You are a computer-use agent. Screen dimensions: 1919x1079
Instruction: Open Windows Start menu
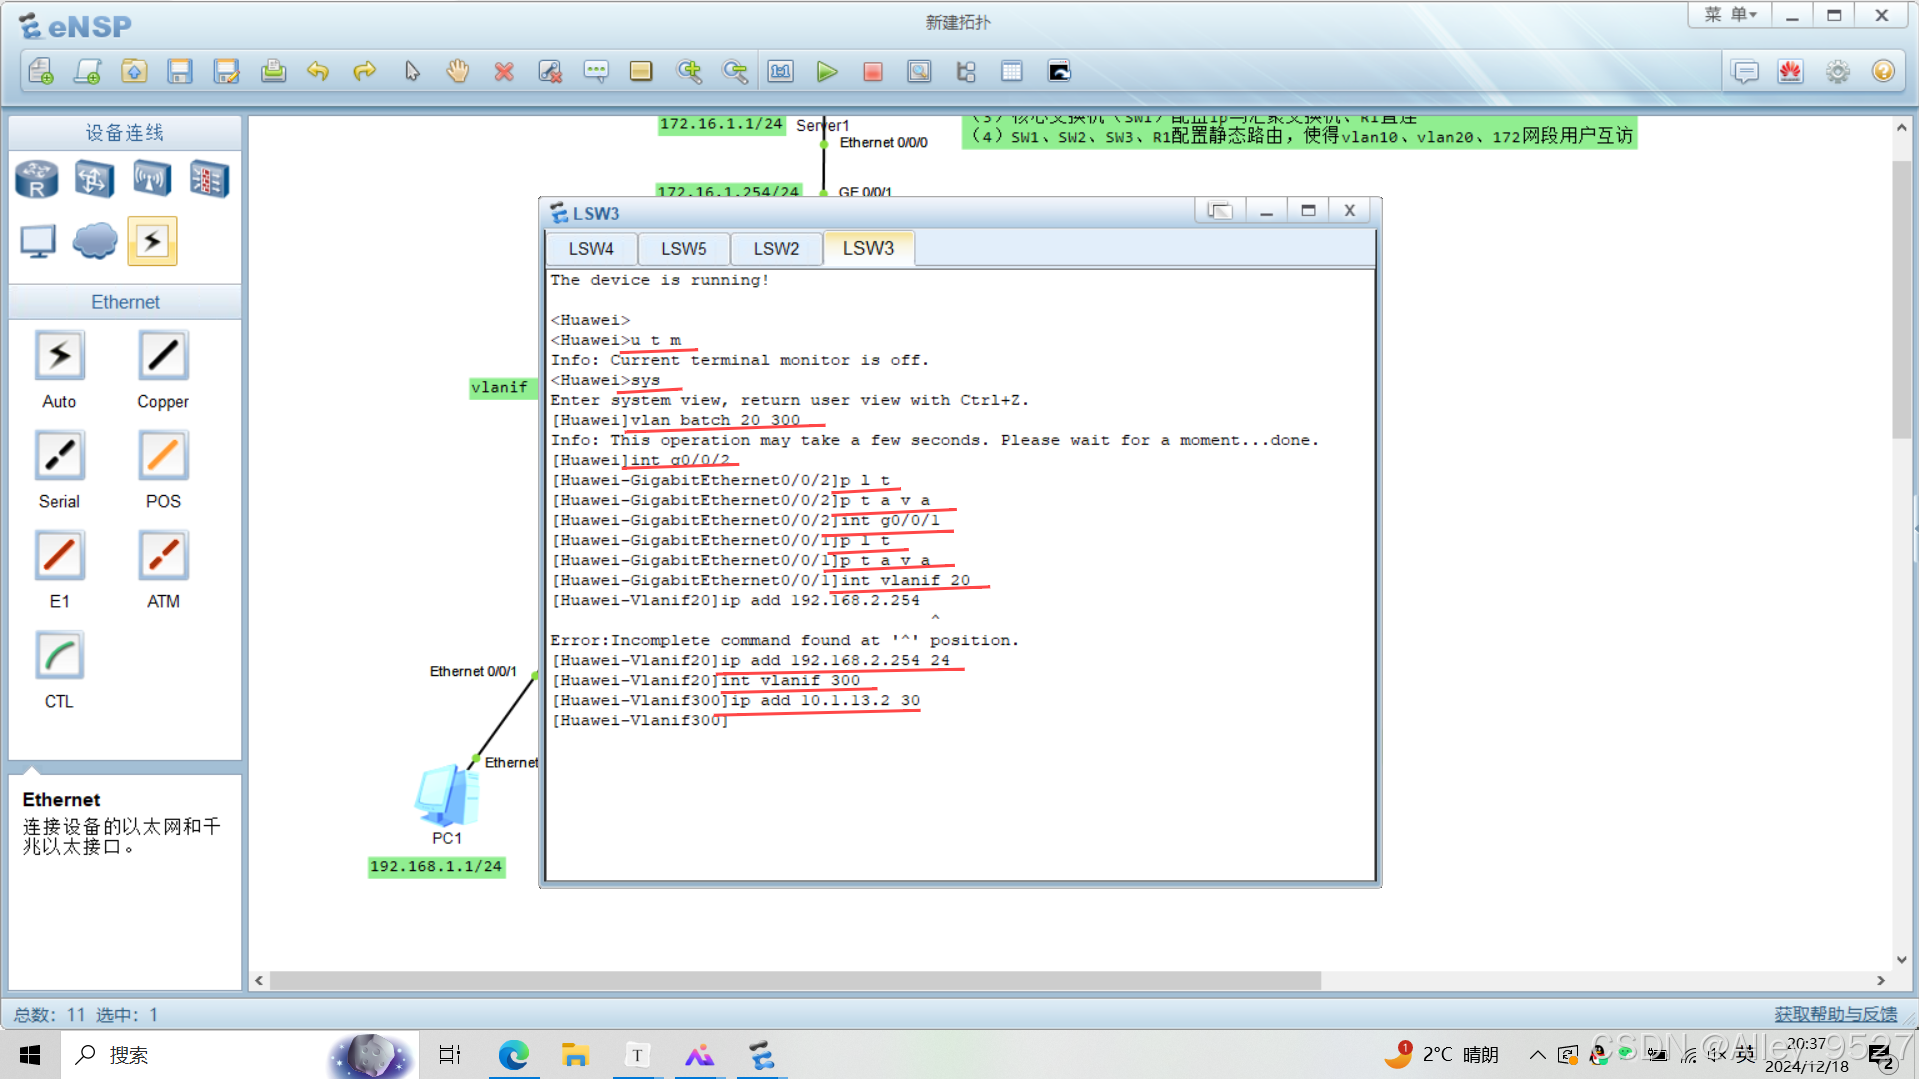click(30, 1055)
